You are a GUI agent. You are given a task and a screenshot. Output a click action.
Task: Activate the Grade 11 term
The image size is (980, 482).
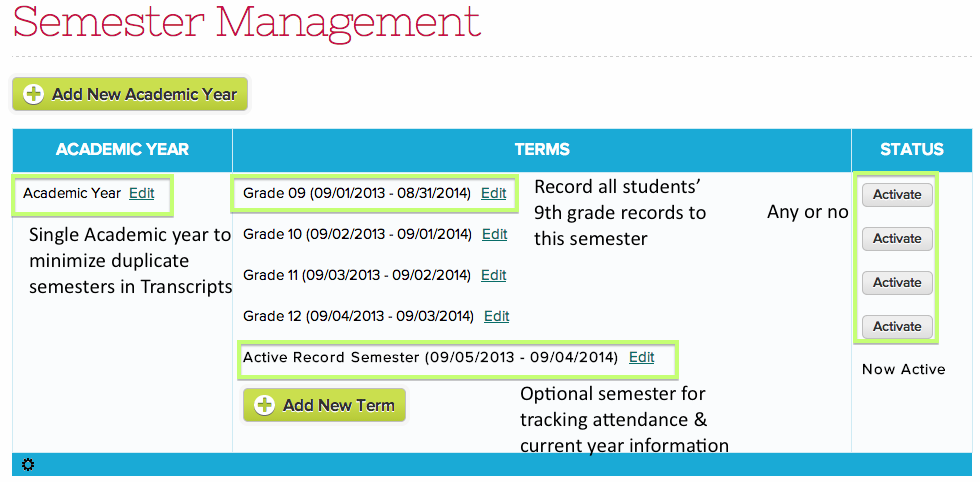point(897,283)
